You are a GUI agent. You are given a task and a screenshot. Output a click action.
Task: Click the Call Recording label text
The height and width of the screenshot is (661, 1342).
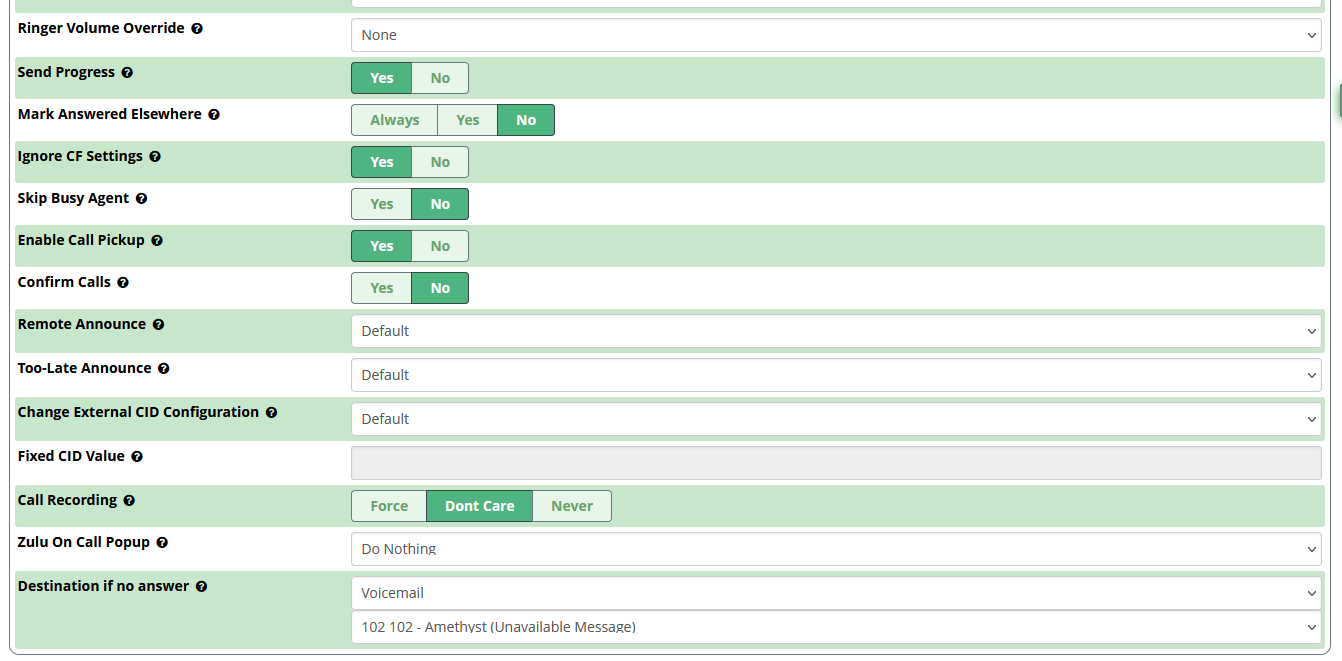pyautogui.click(x=67, y=500)
